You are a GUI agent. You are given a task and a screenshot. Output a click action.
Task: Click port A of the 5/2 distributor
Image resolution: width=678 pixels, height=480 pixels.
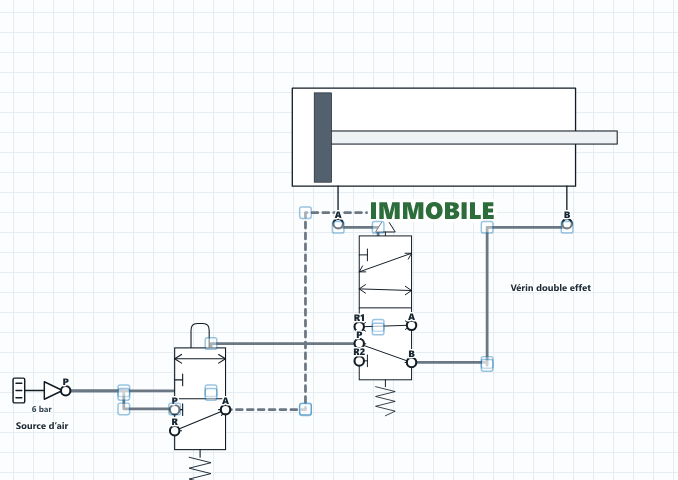pos(411,326)
